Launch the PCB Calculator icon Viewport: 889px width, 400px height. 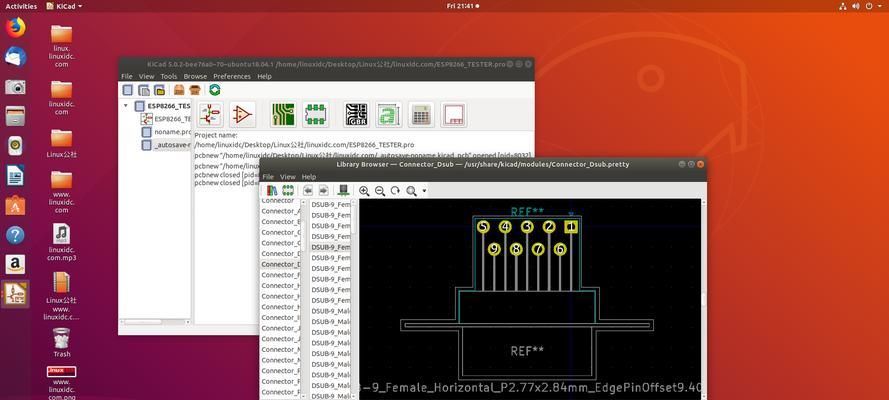tap(421, 114)
